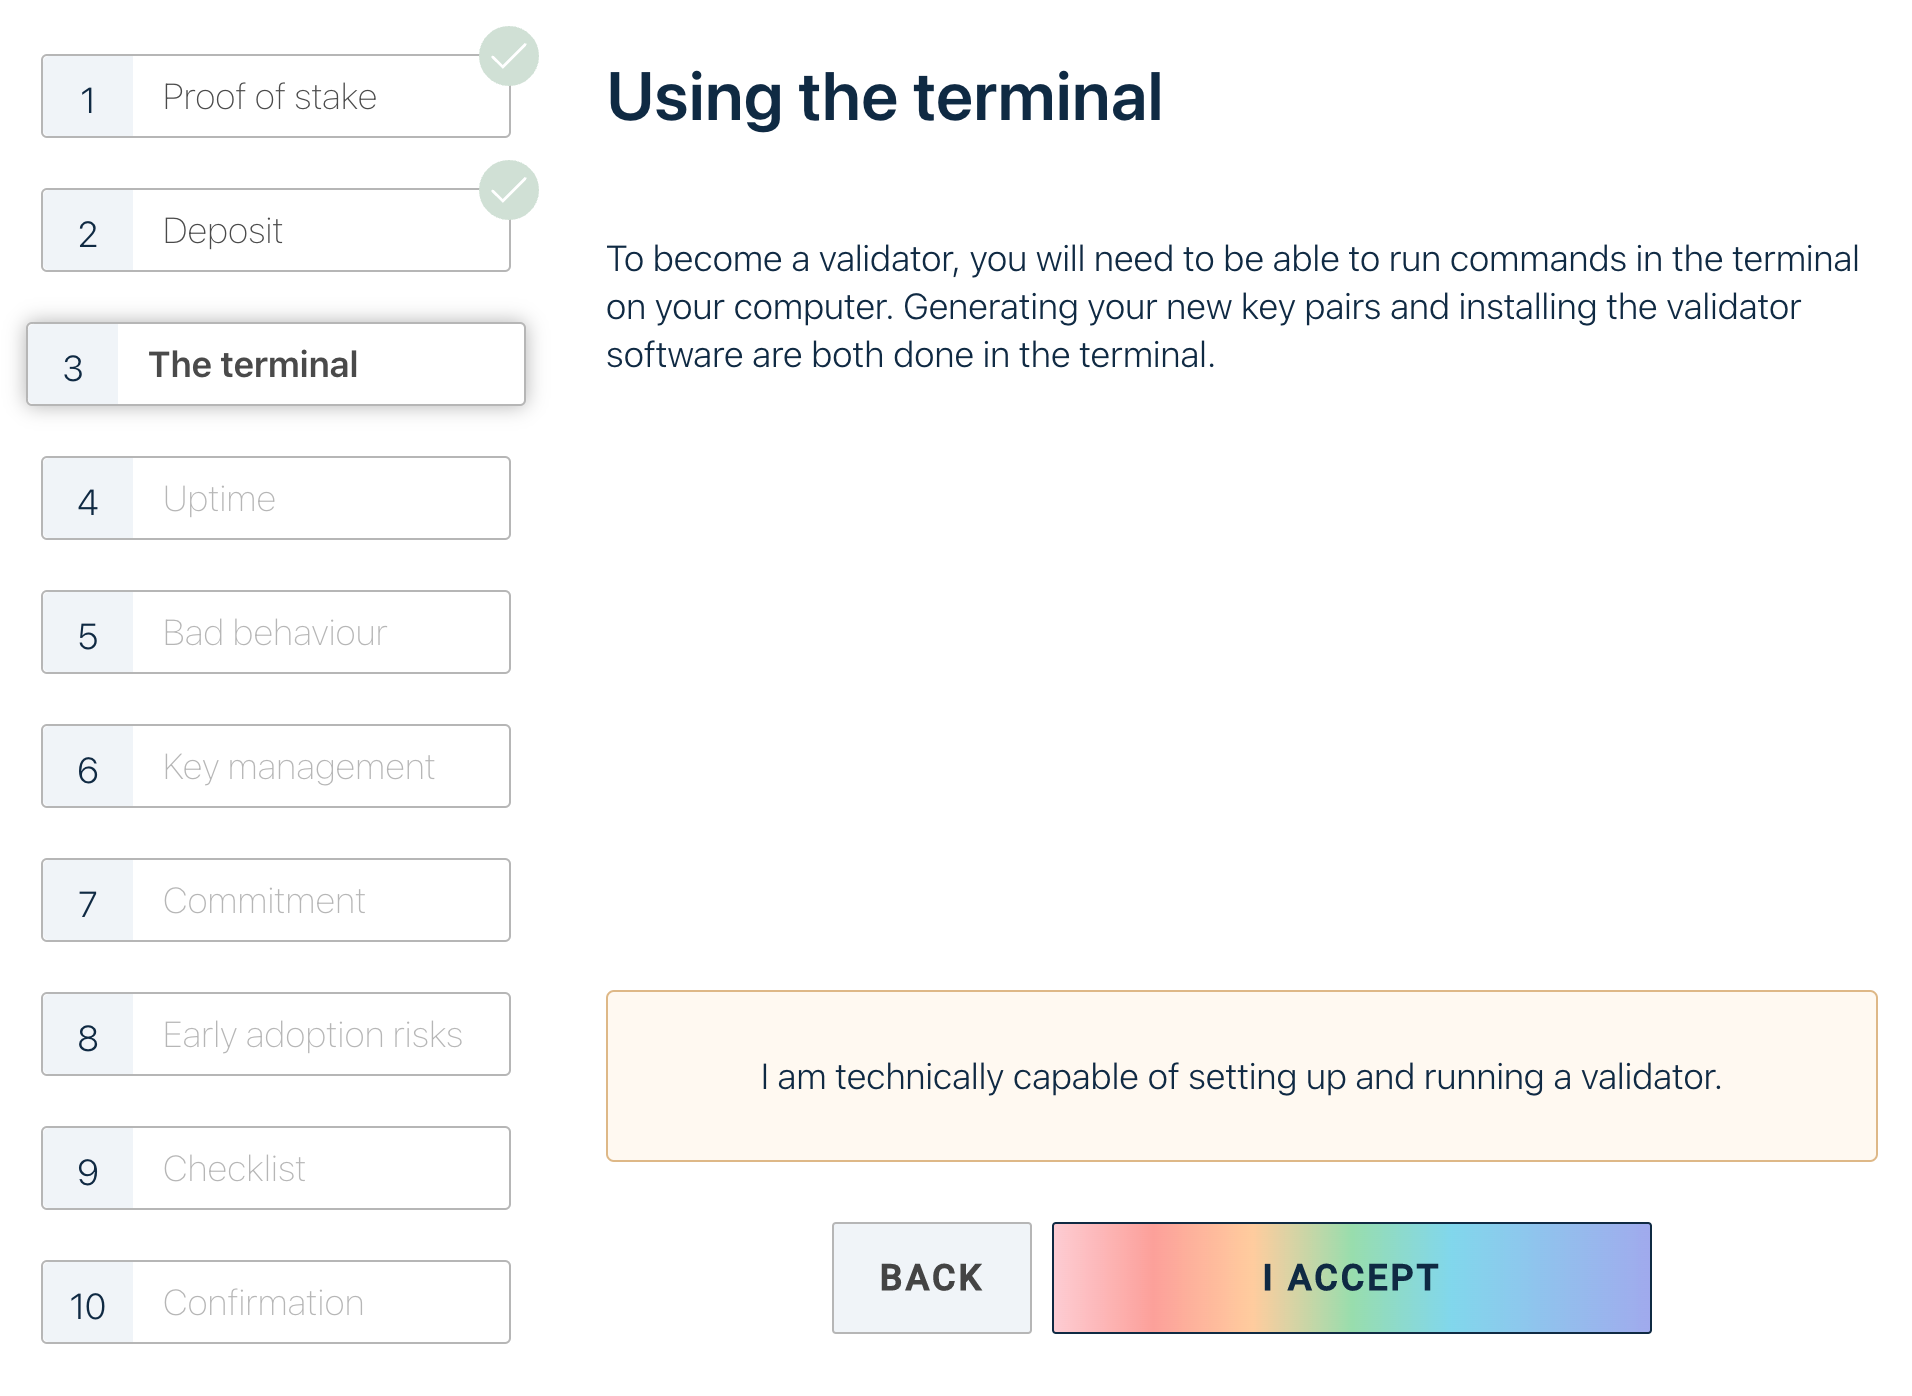Open Early adoption risks step
The width and height of the screenshot is (1912, 1396).
(275, 1035)
